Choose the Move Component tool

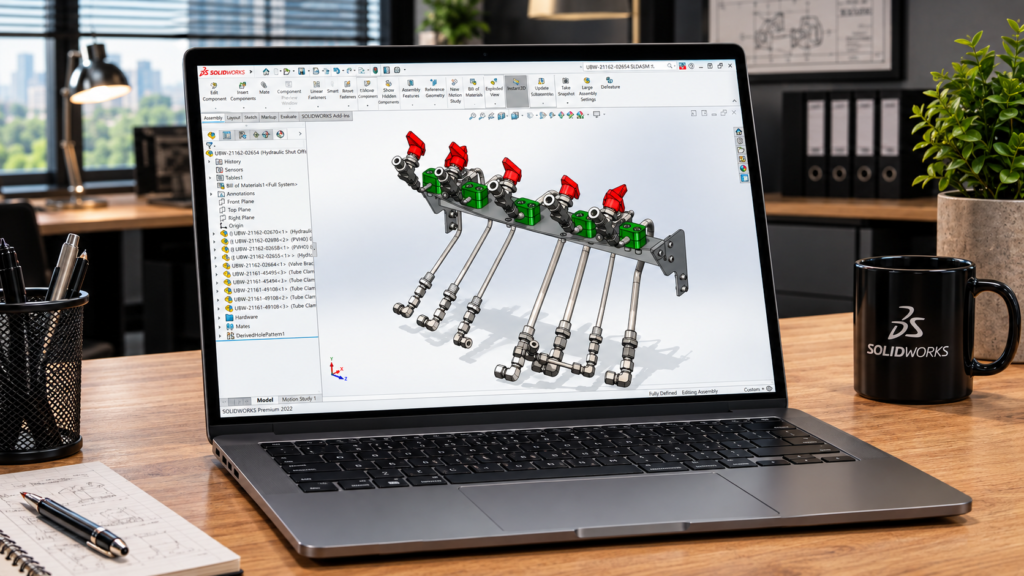point(368,90)
